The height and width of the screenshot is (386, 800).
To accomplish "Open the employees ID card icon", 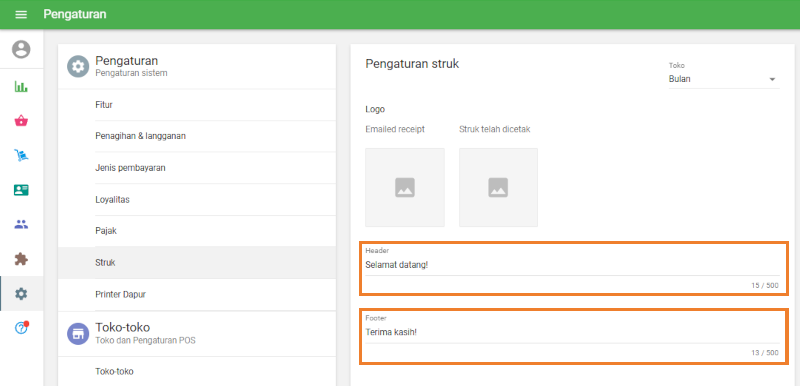I will 21,190.
